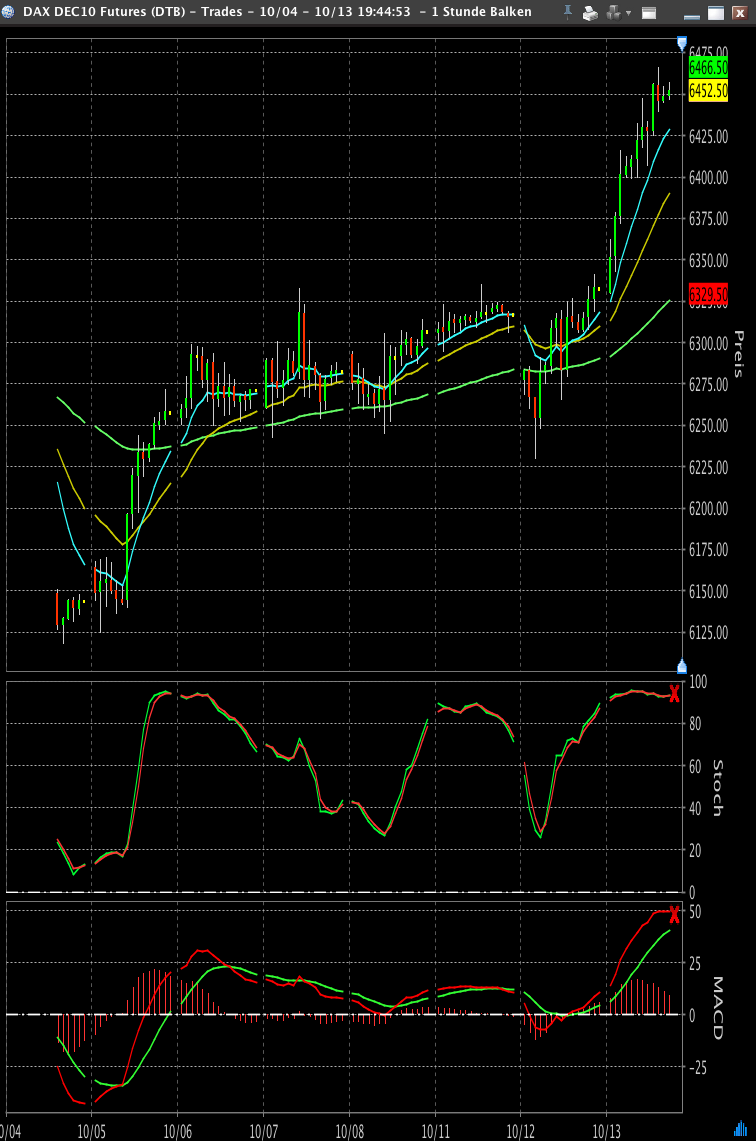This screenshot has width=756, height=1141.
Task: Click the 10/07 date label on time axis
Action: click(263, 1132)
